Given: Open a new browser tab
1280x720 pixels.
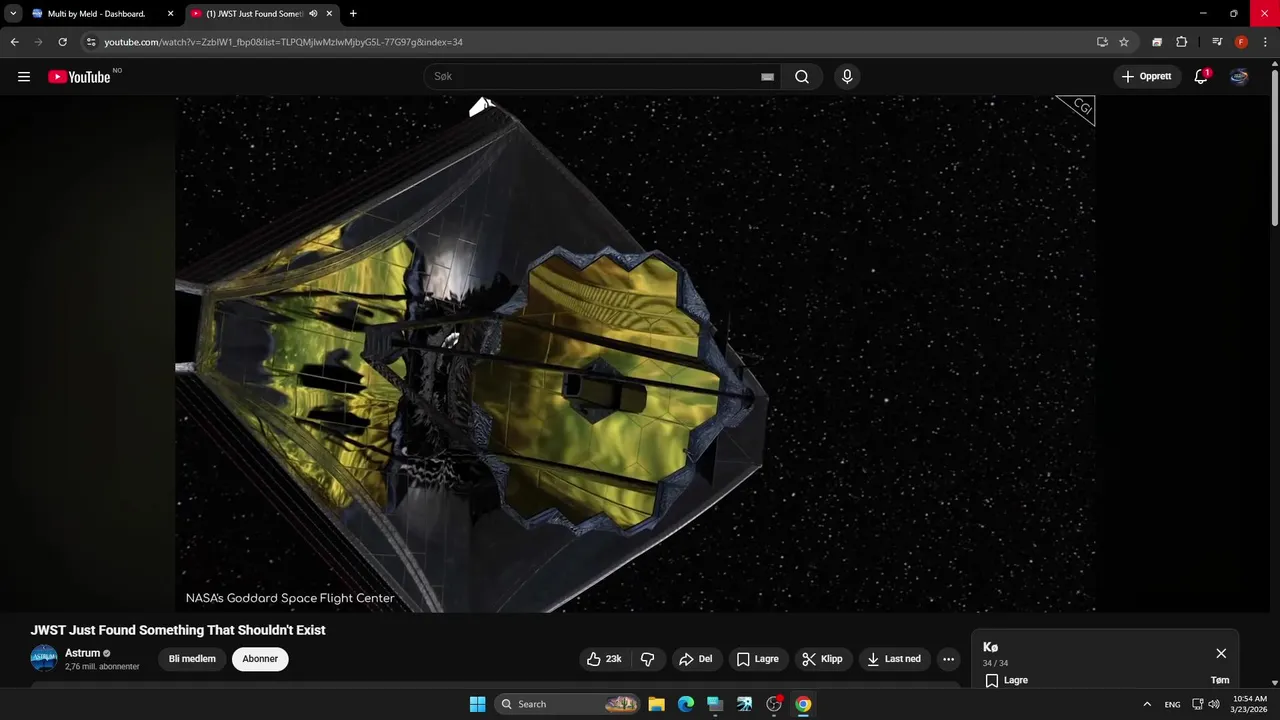Looking at the screenshot, I should pyautogui.click(x=353, y=14).
